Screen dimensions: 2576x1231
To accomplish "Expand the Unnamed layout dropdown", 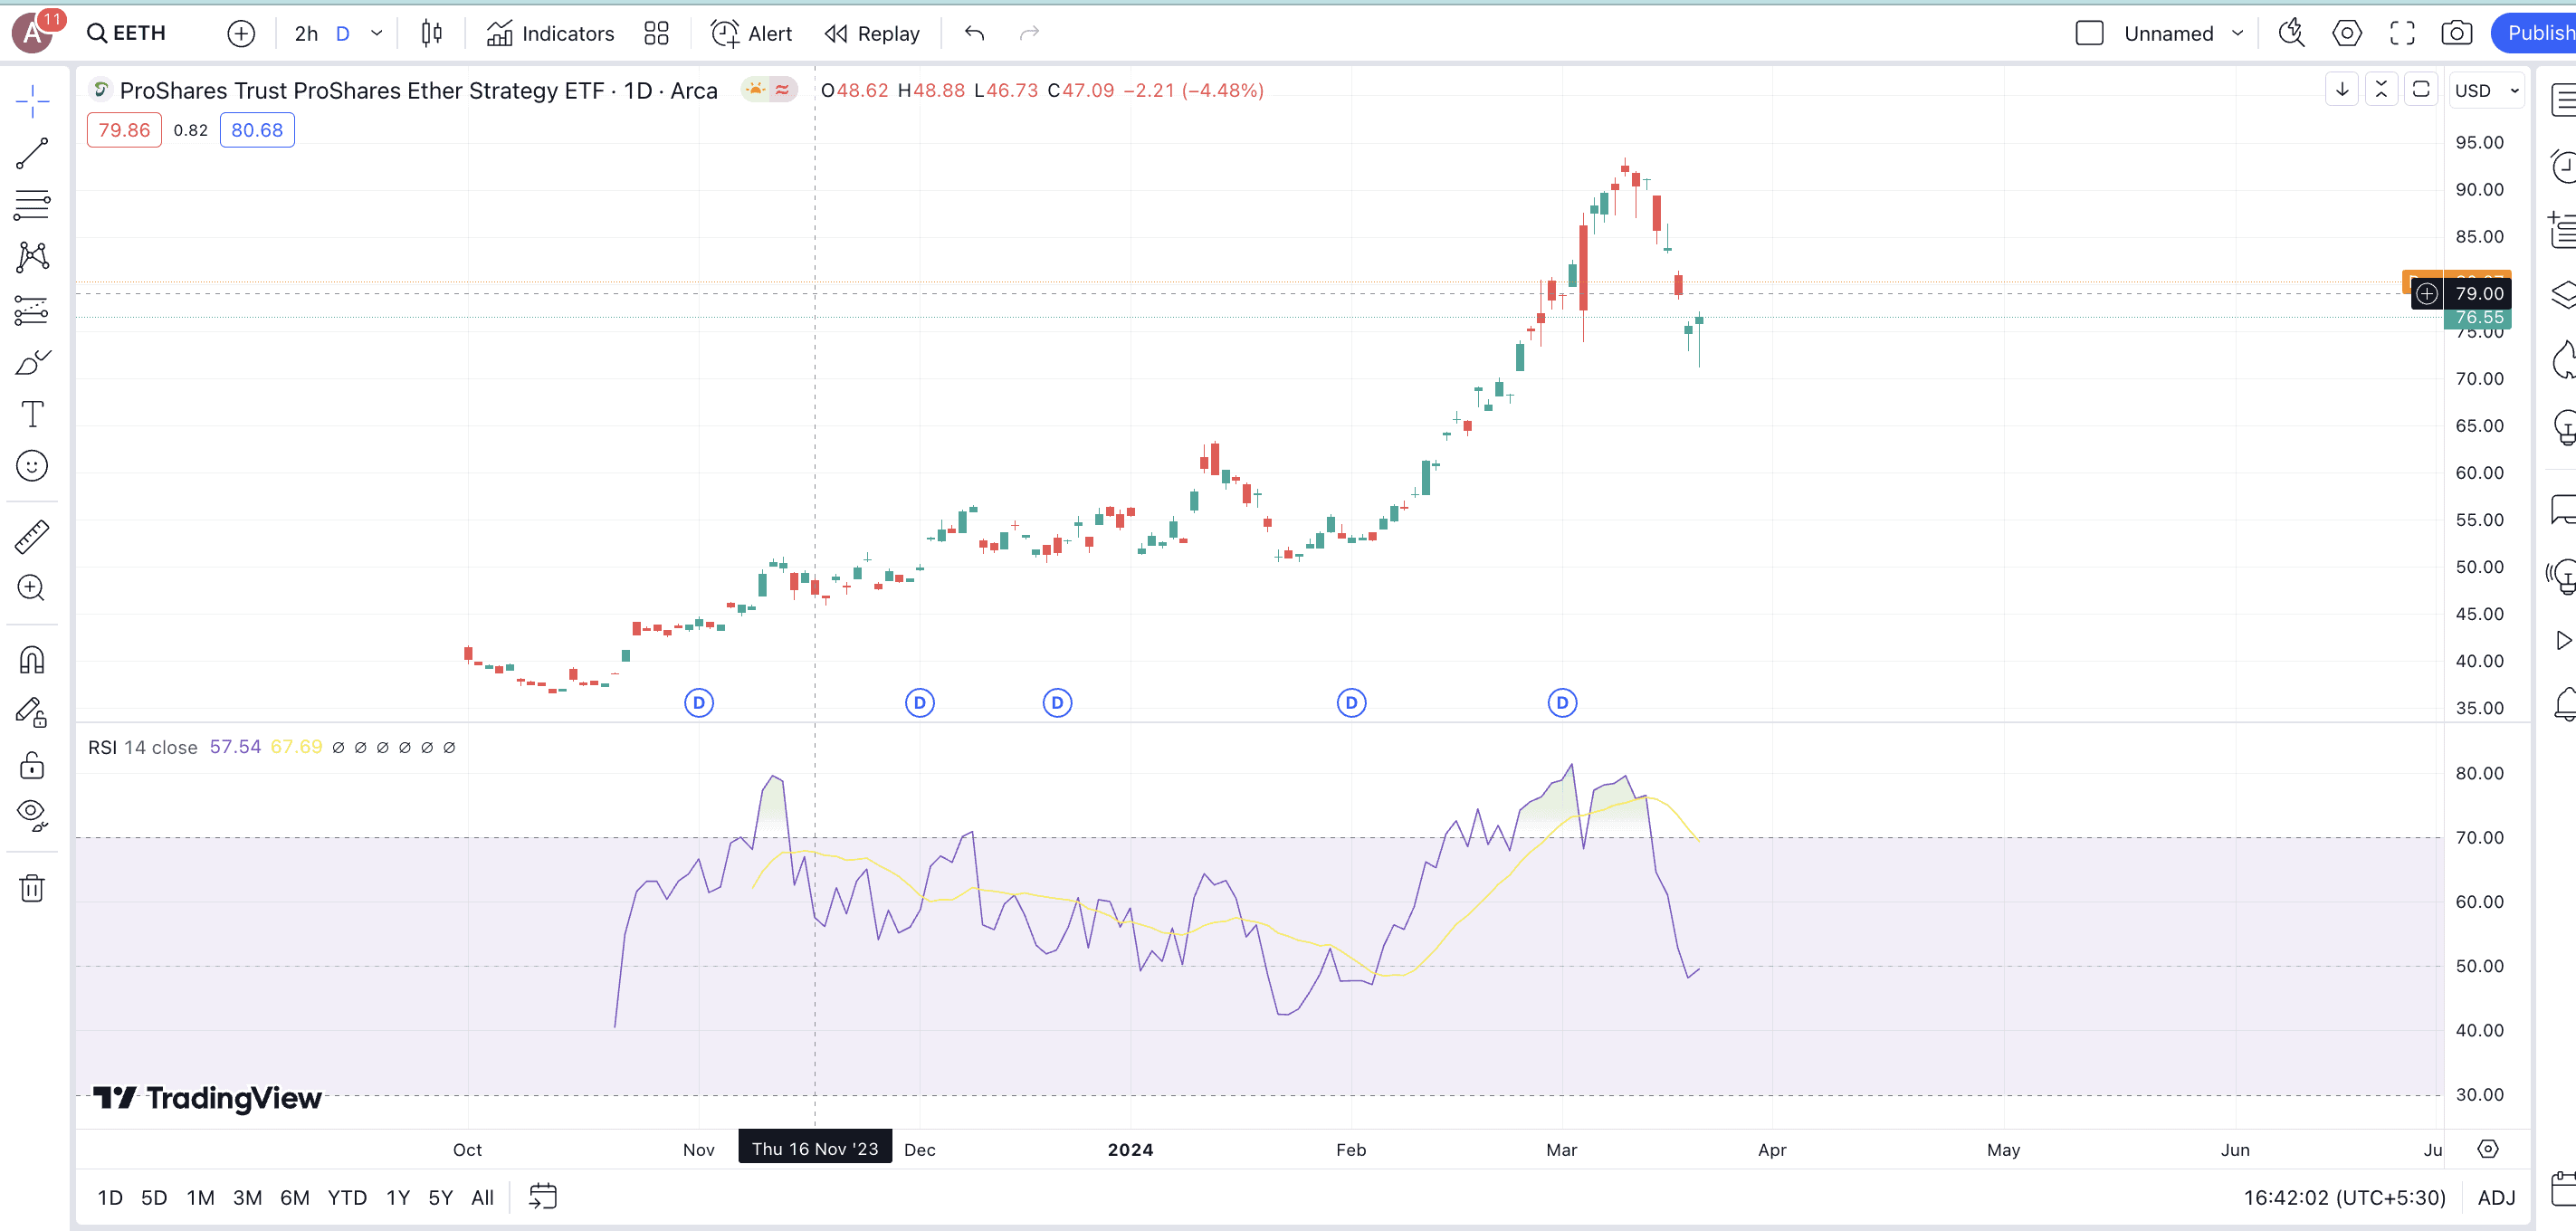I will point(2238,34).
